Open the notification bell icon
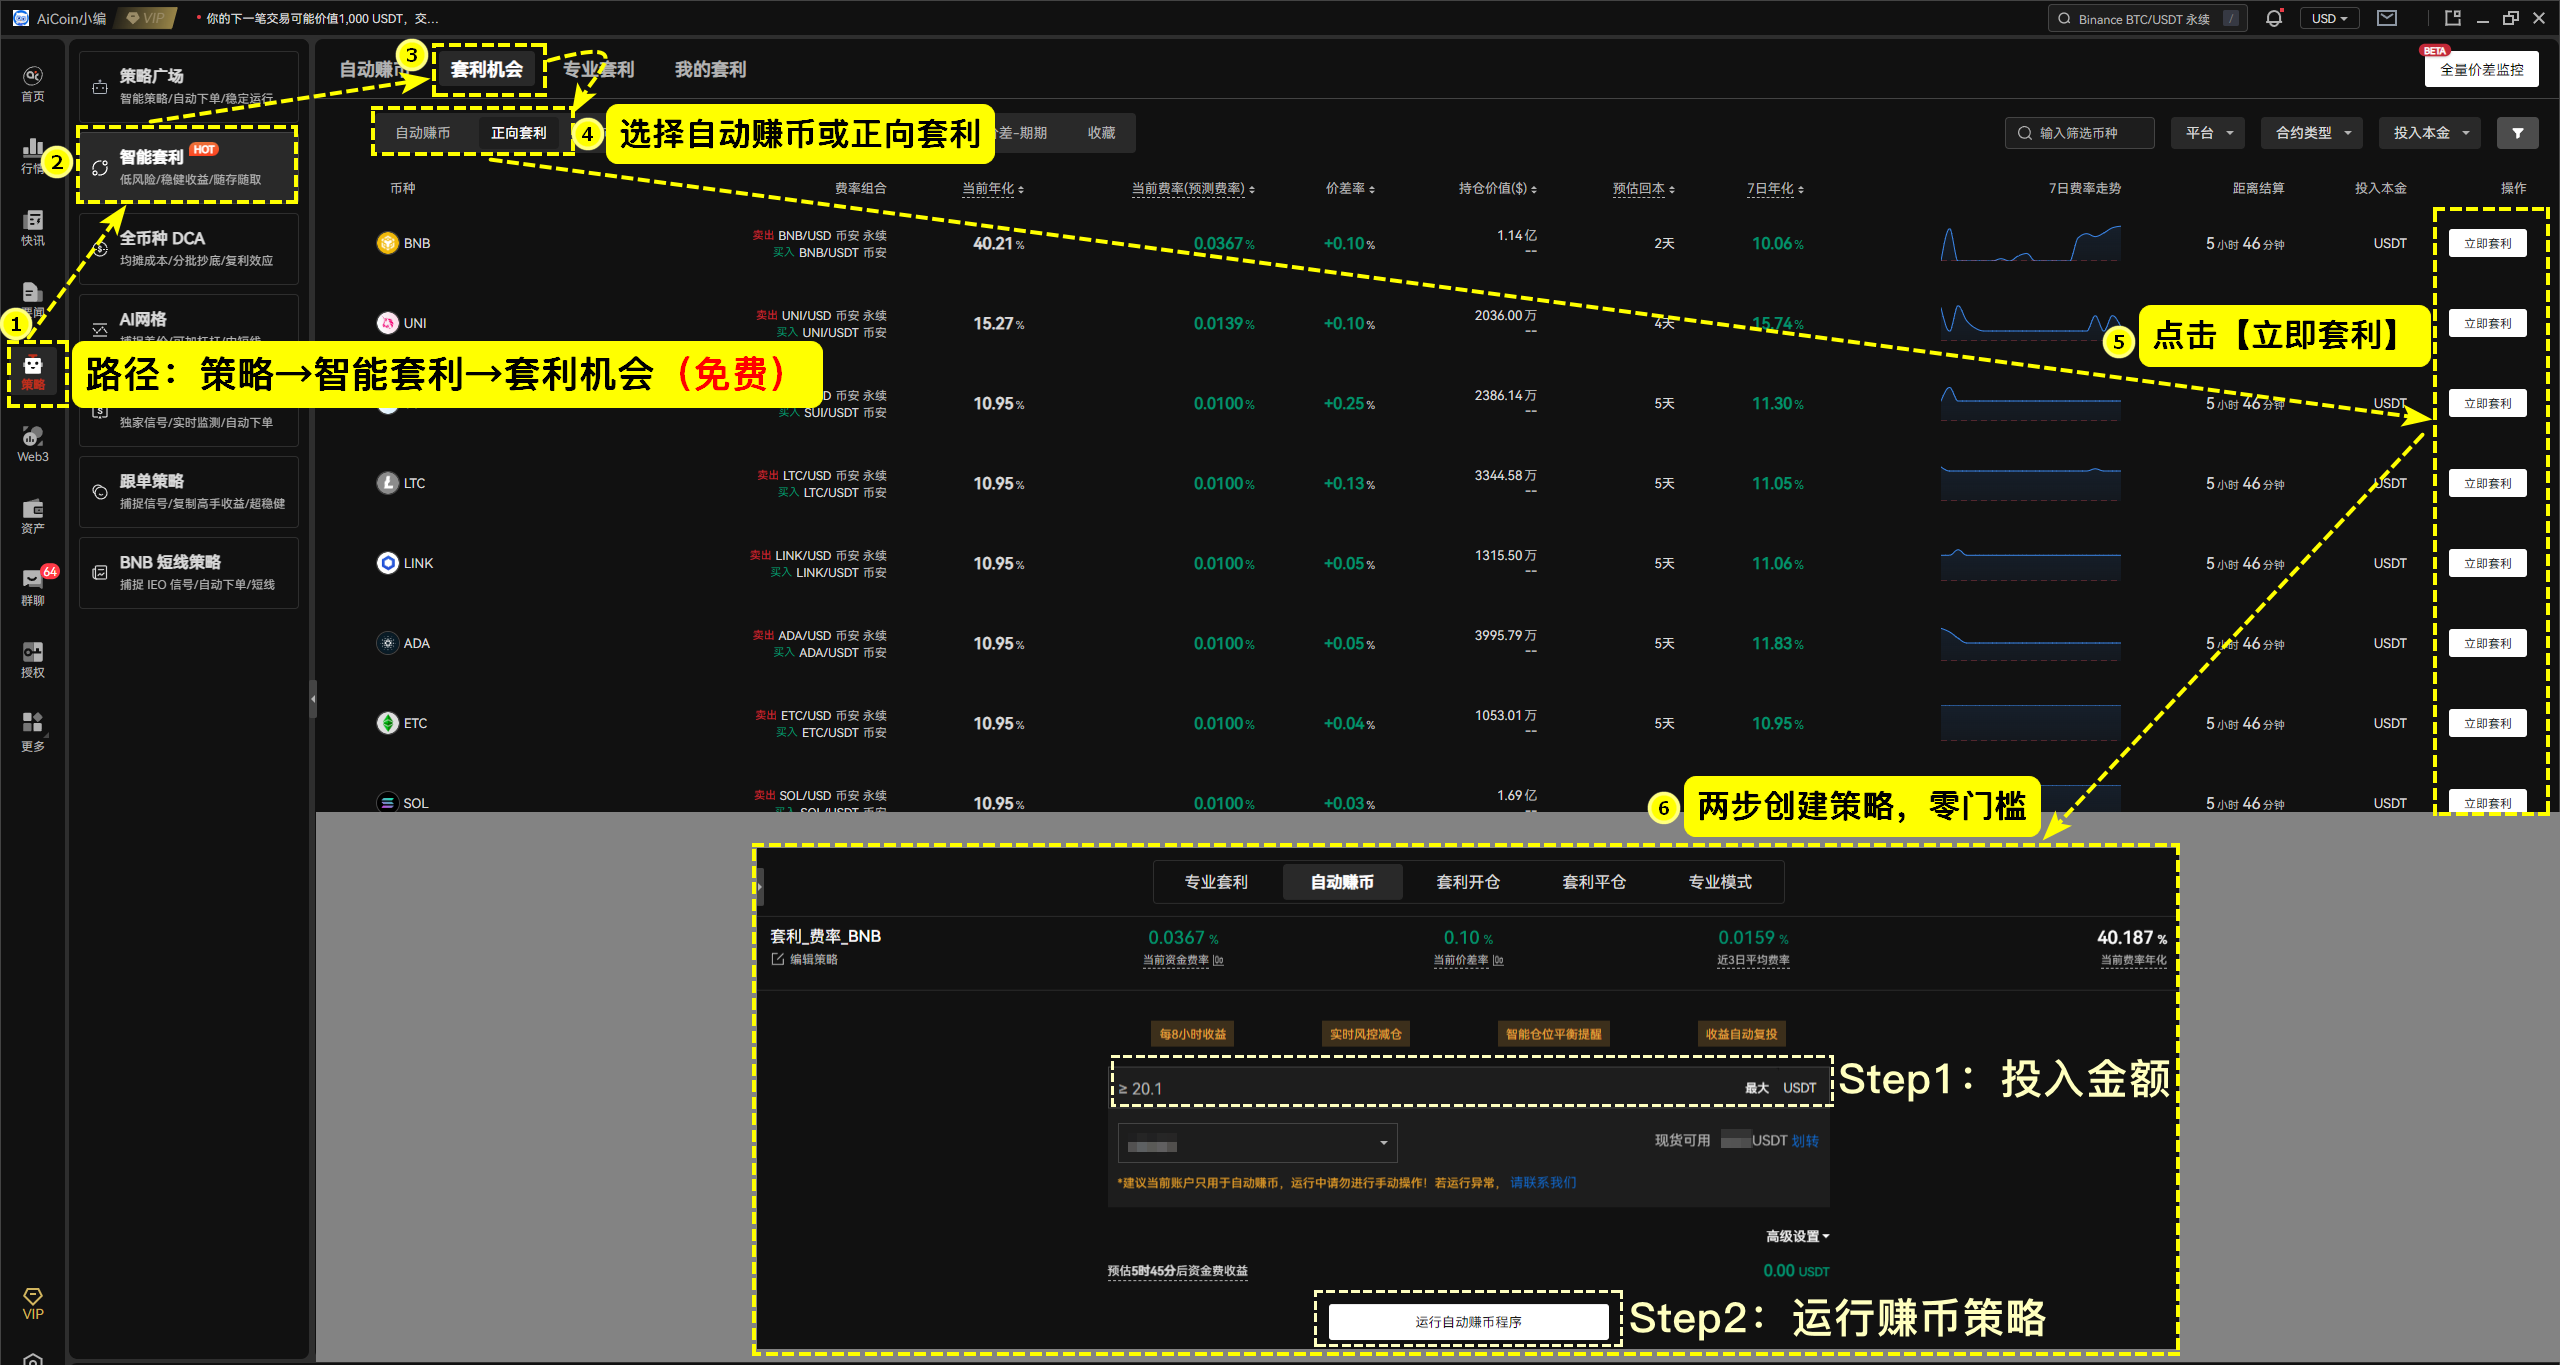The height and width of the screenshot is (1365, 2560). click(x=2274, y=18)
